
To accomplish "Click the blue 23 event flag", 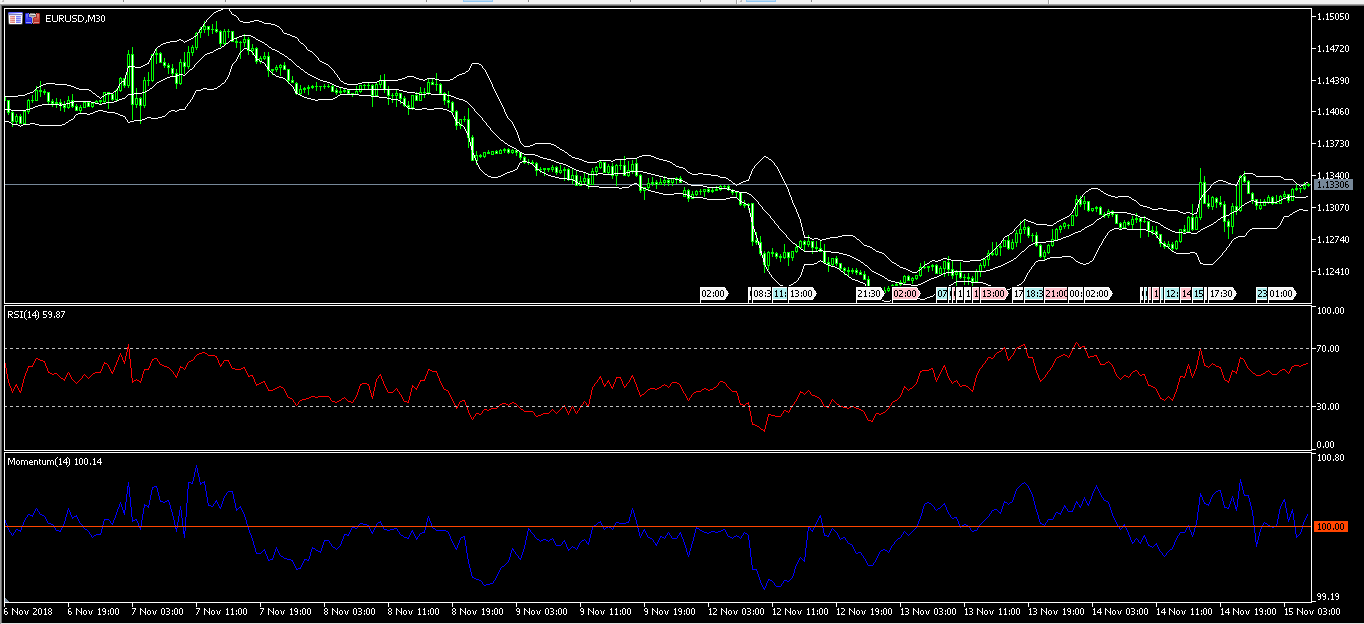I will pyautogui.click(x=1262, y=294).
